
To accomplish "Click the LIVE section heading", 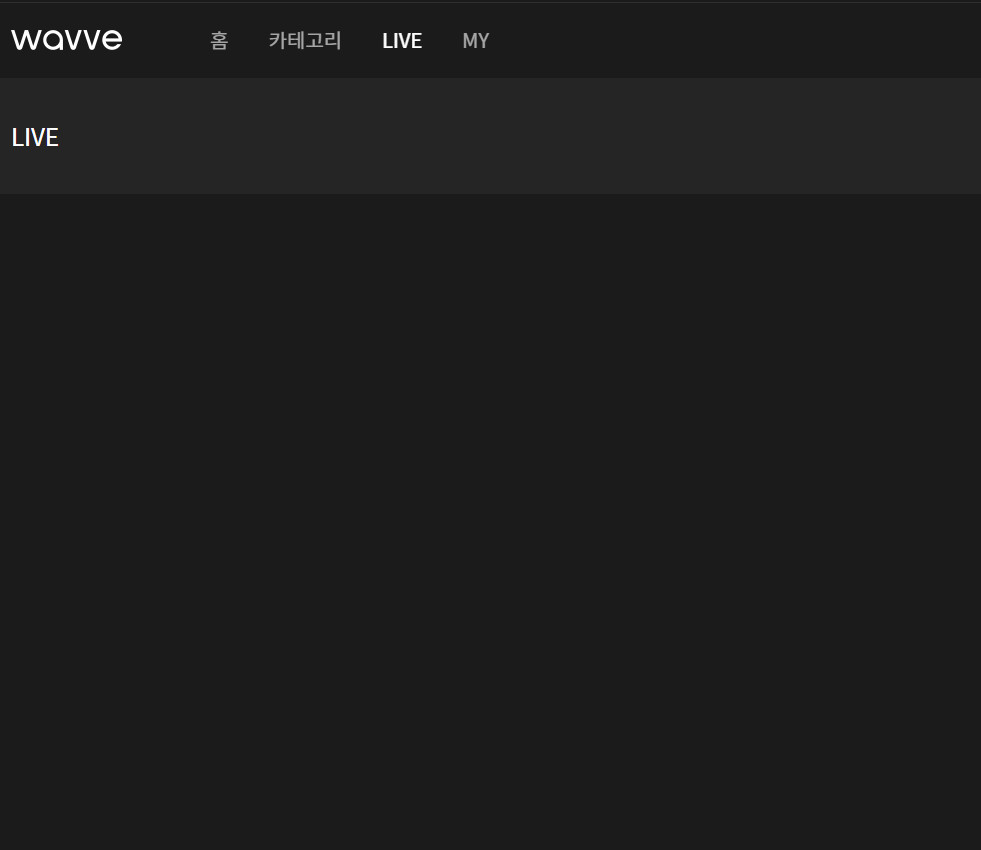I will [35, 138].
